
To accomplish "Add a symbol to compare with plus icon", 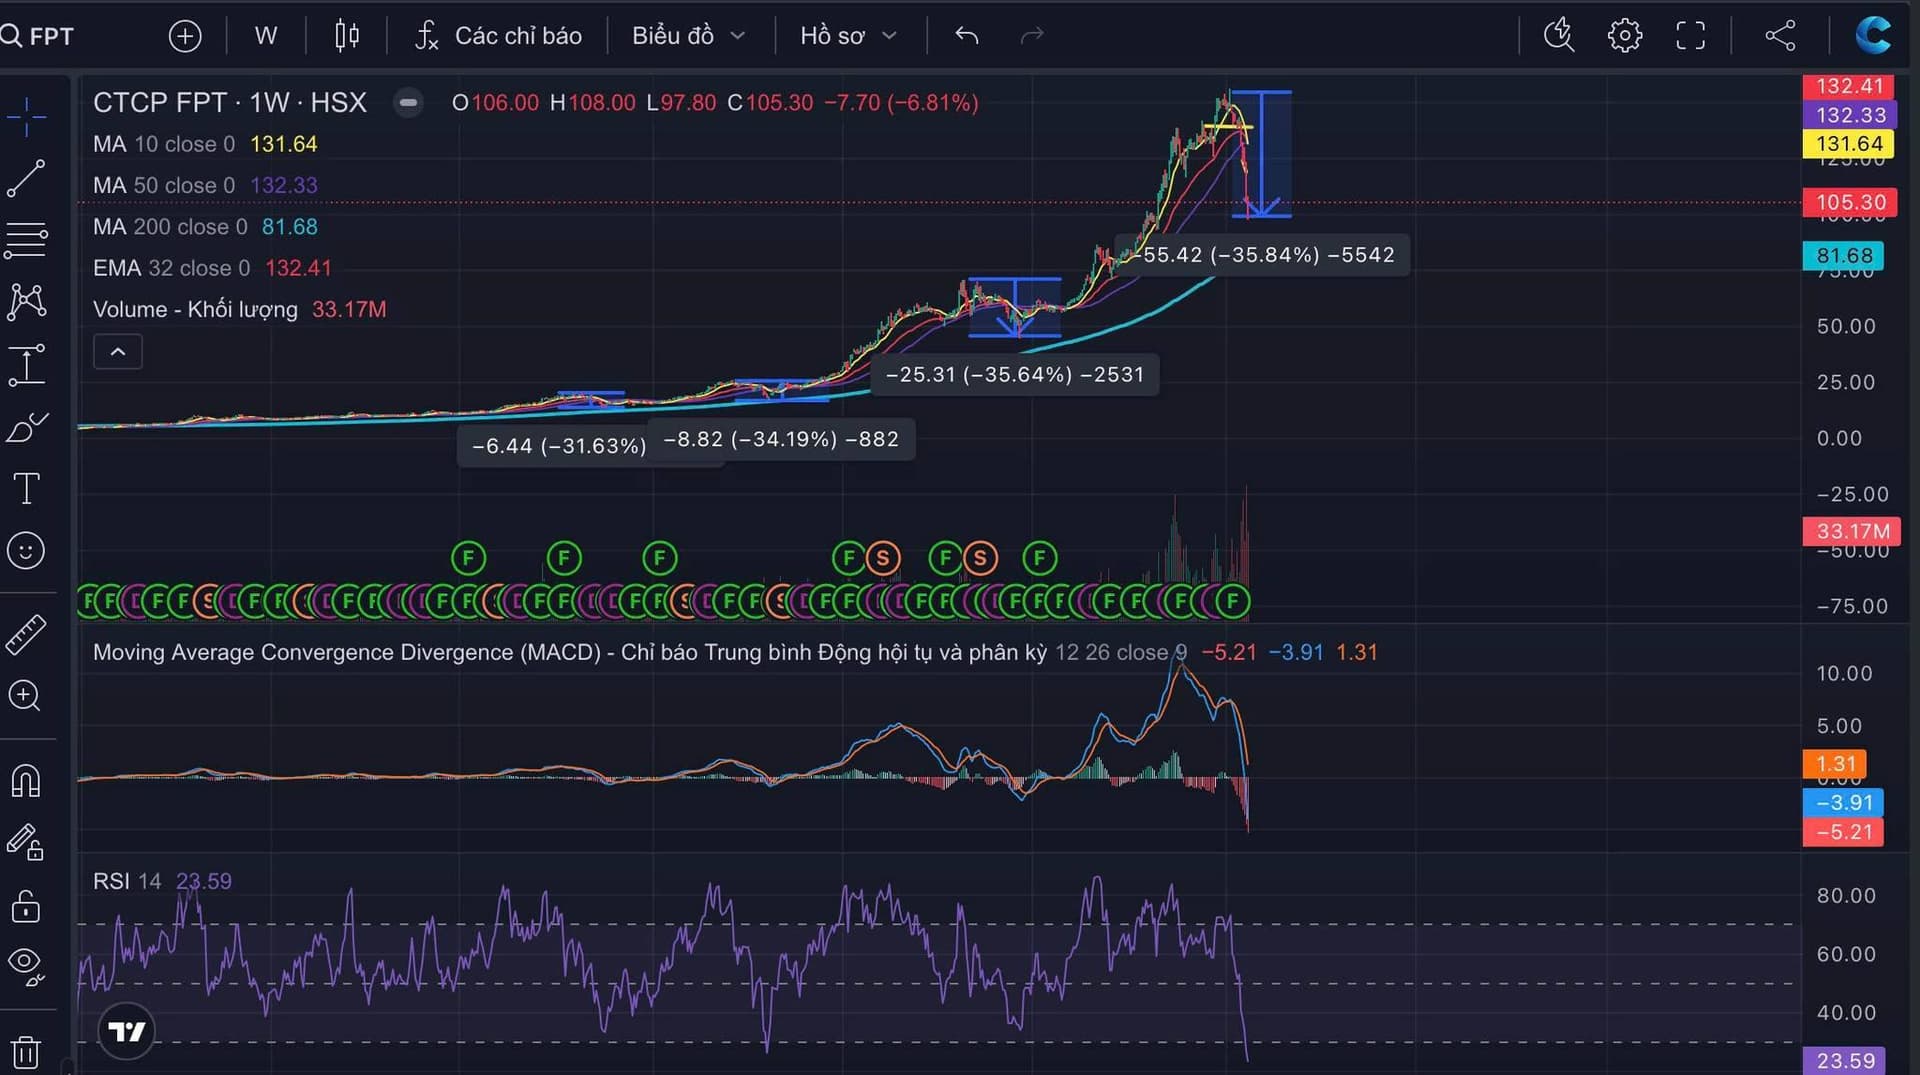I will (x=184, y=36).
